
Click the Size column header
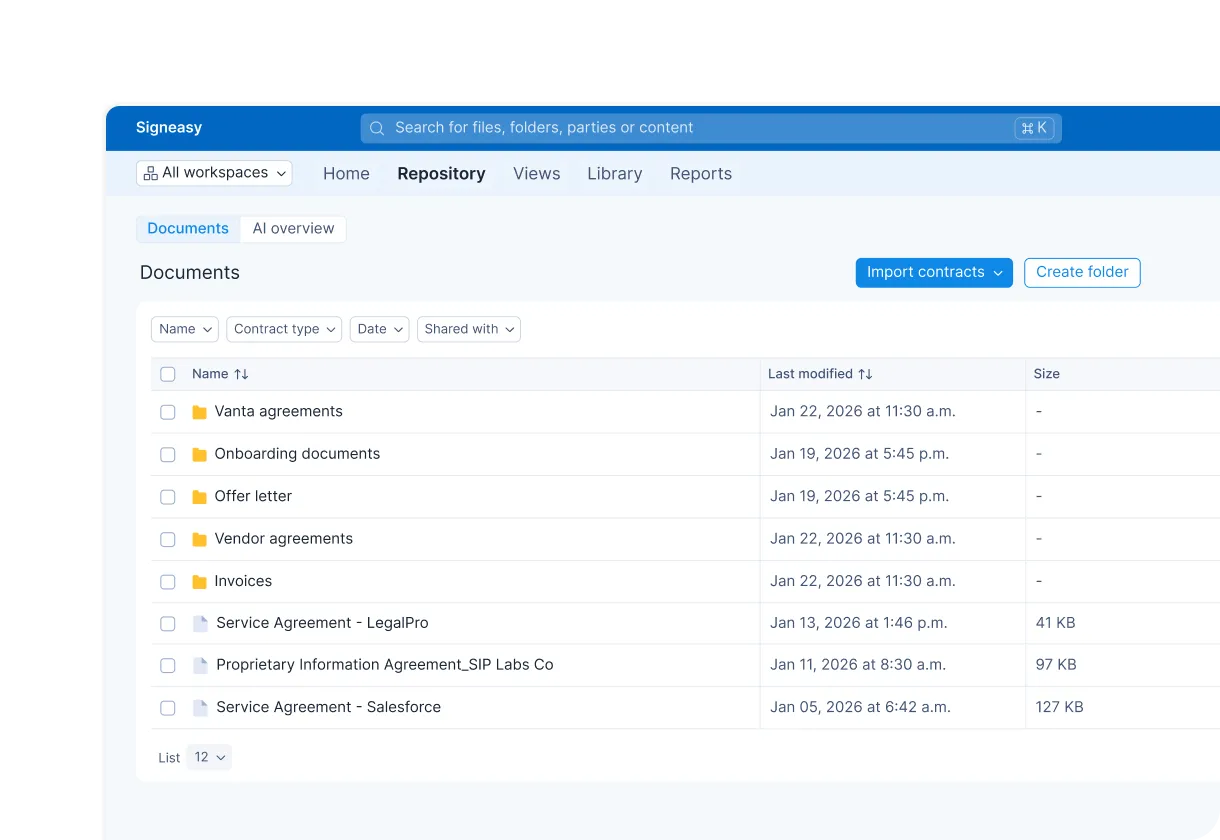pos(1046,373)
